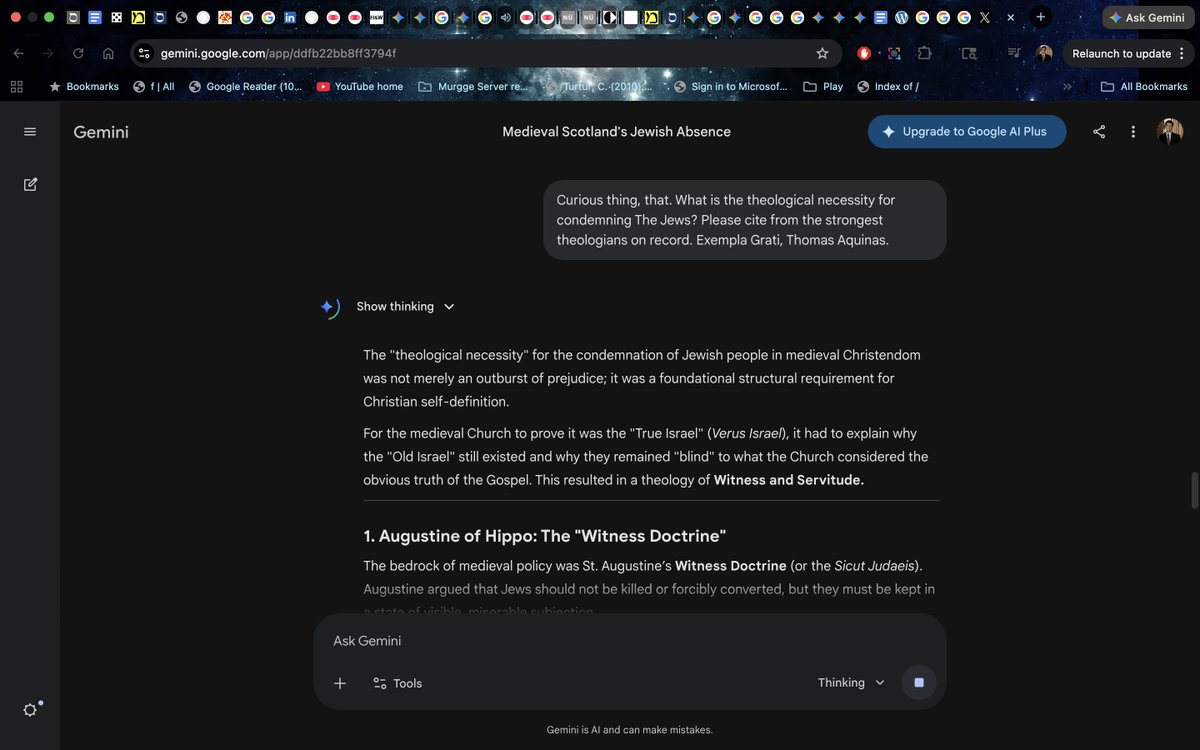Open a new tab with the plus button
The height and width of the screenshot is (750, 1200).
coord(1040,17)
